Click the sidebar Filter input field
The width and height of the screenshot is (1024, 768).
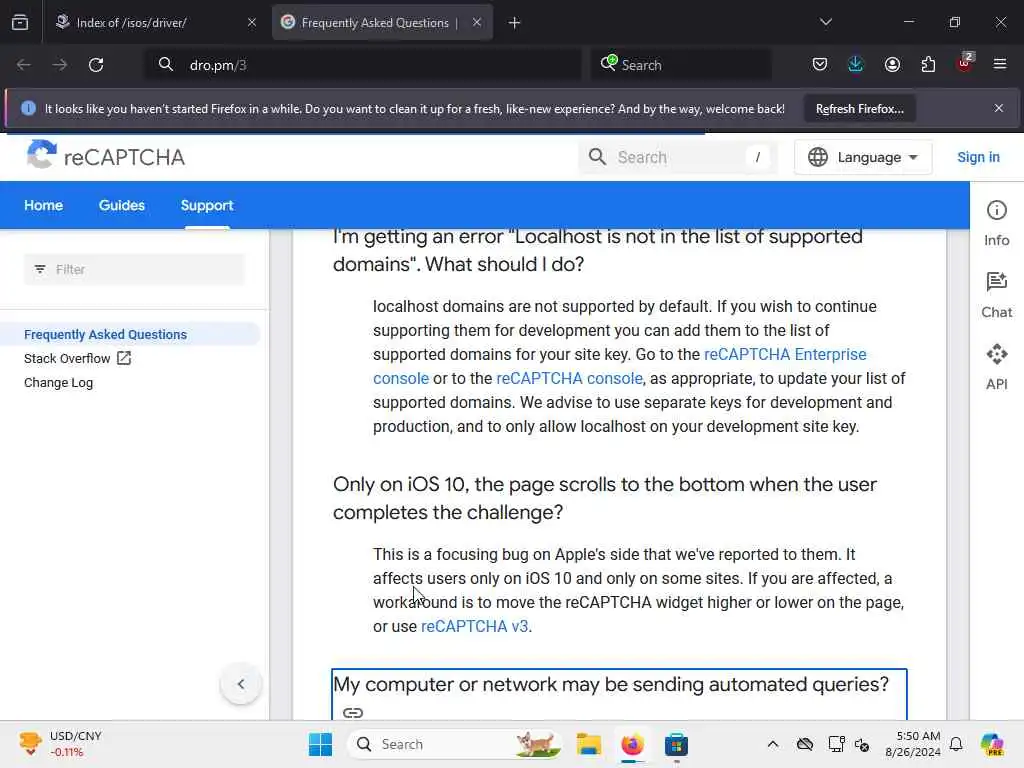click(135, 270)
